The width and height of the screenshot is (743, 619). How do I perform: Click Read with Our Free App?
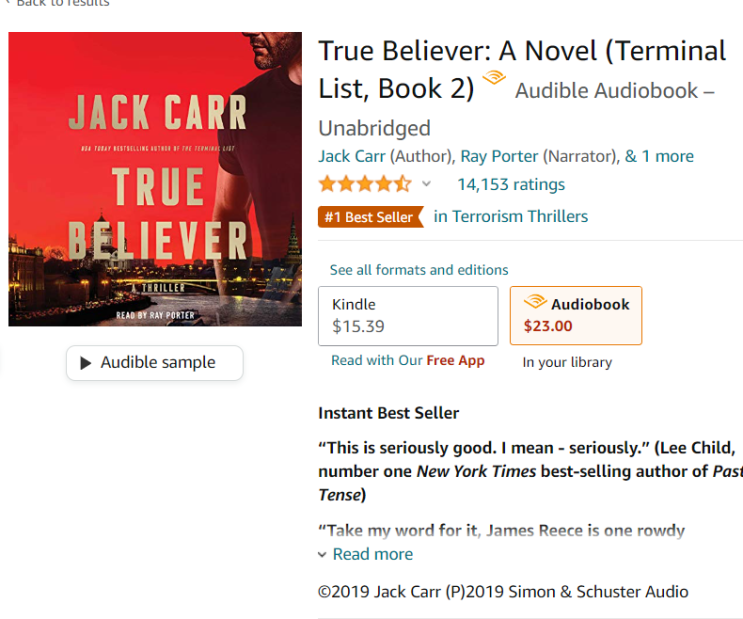[408, 360]
